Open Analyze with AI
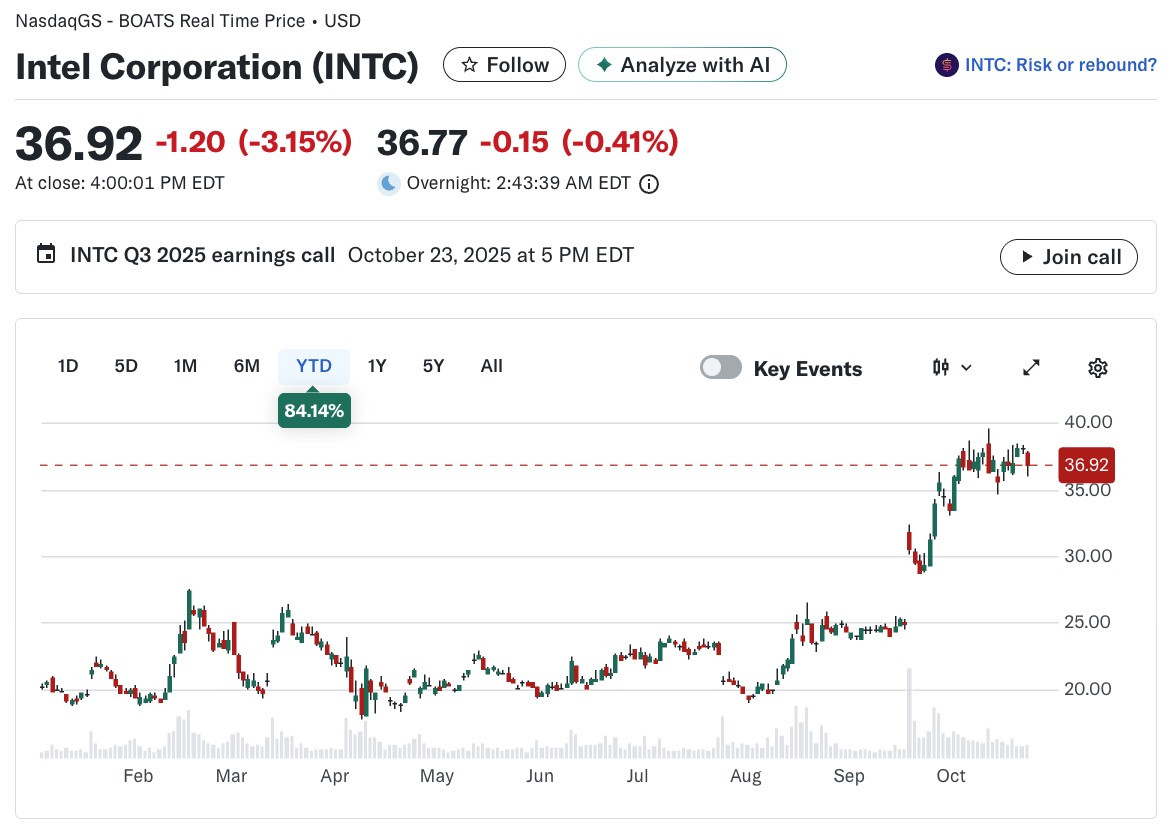Image resolution: width=1174 pixels, height=829 pixels. coord(682,65)
